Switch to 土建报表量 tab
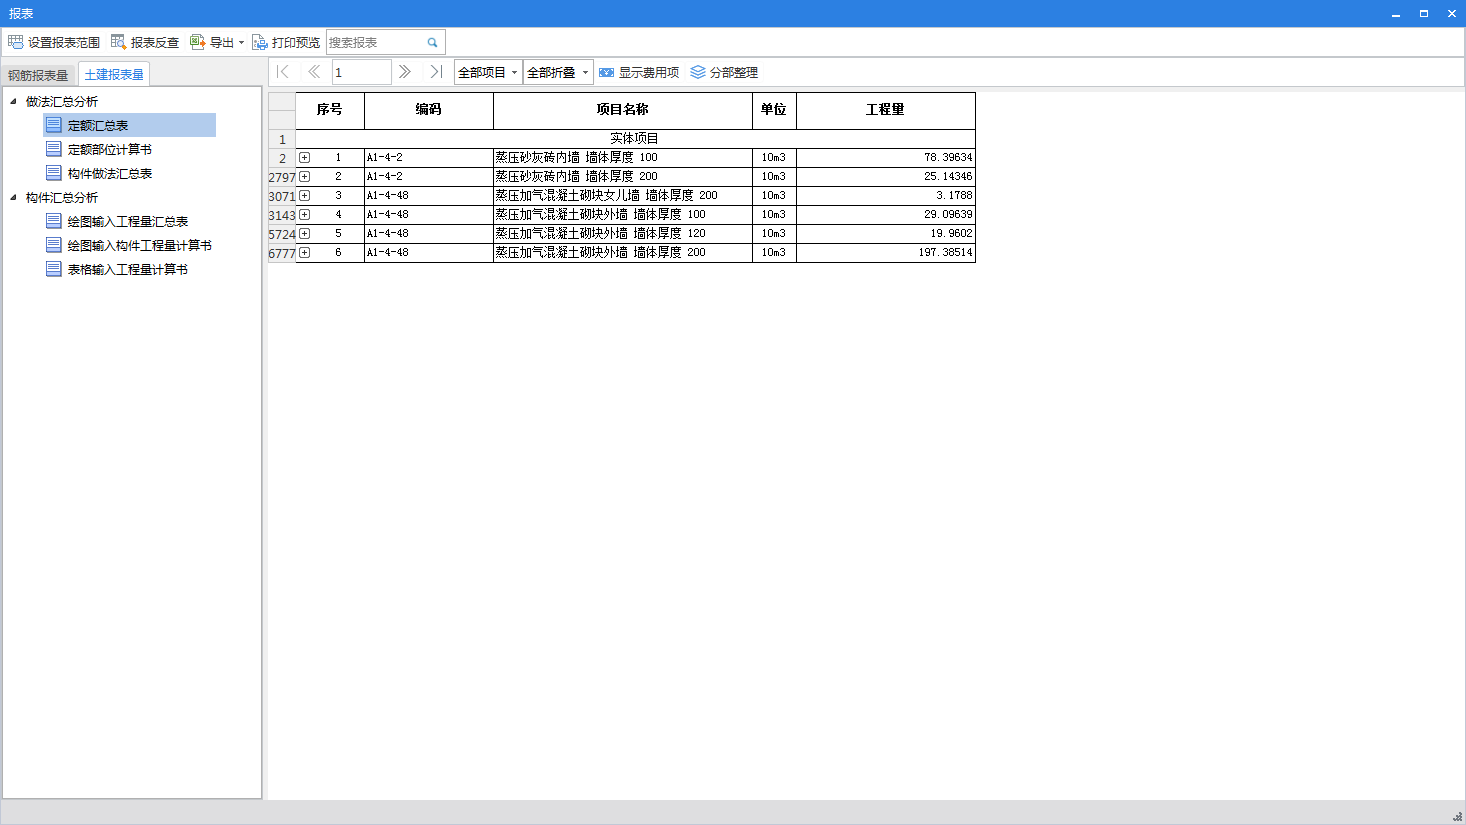 (x=114, y=75)
